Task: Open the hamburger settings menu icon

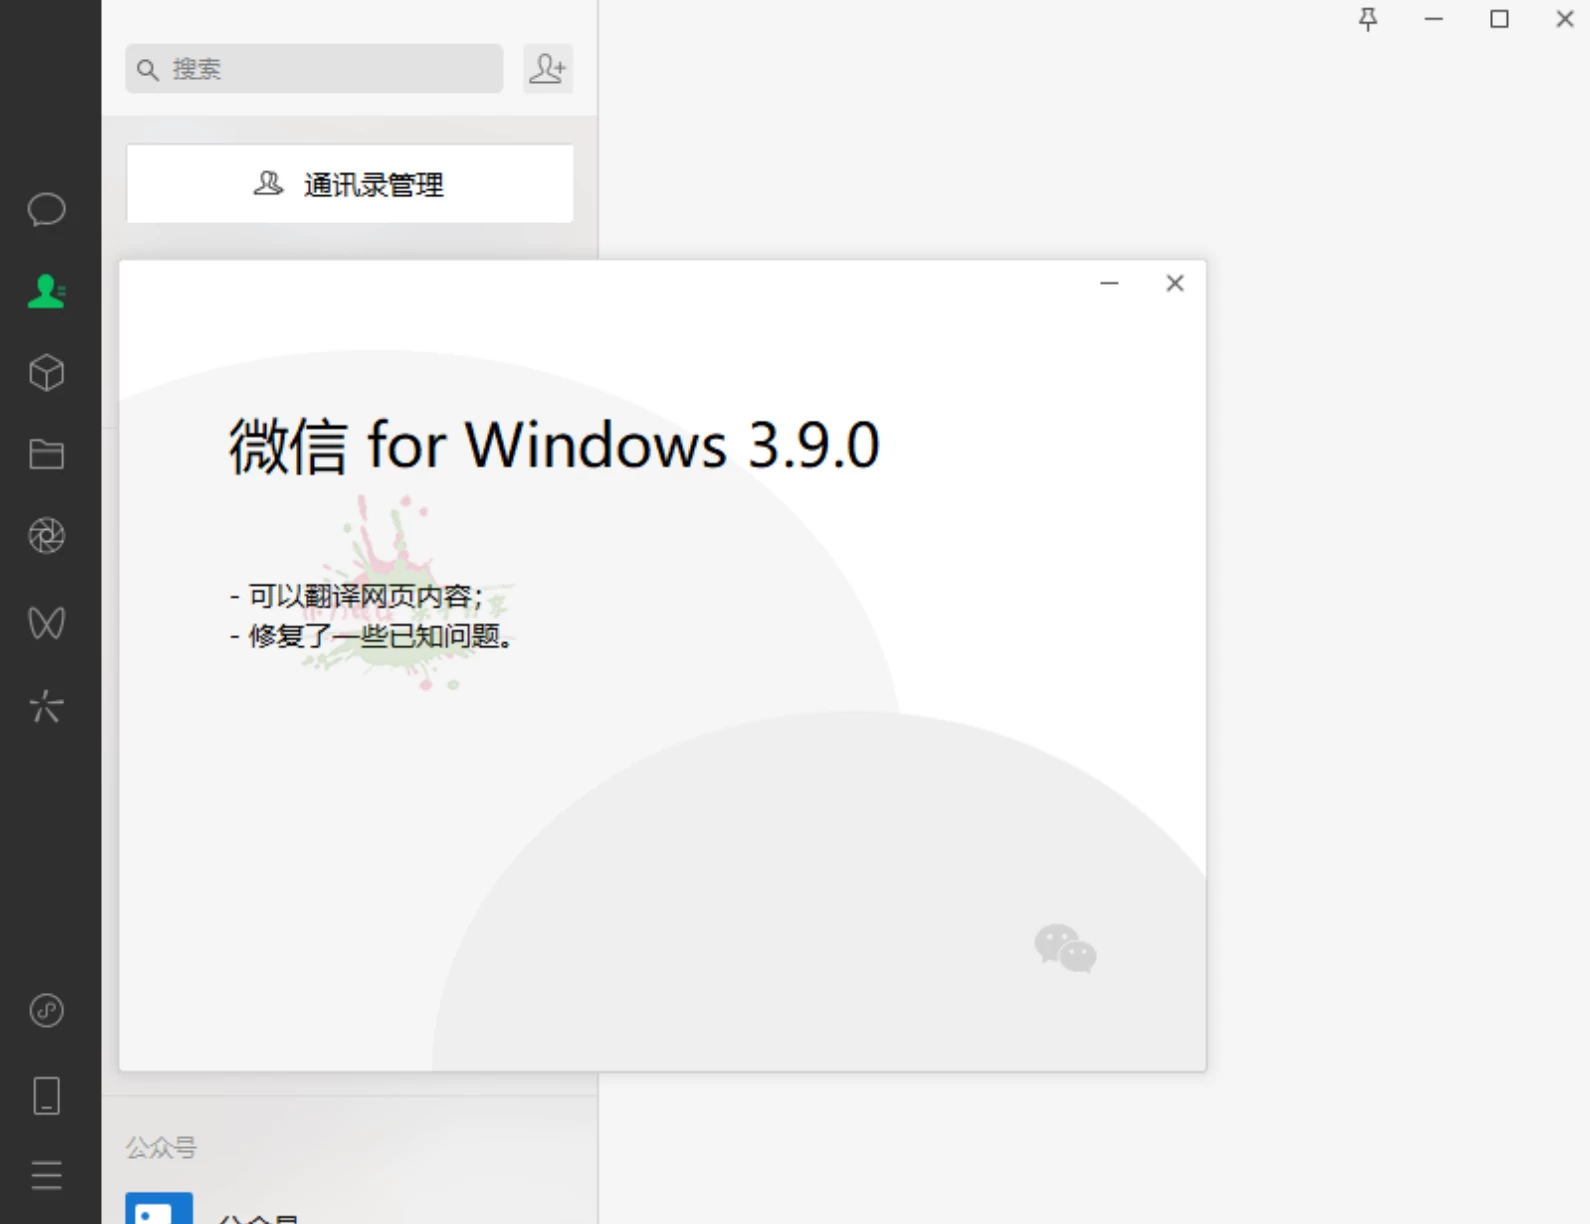Action: pyautogui.click(x=46, y=1175)
